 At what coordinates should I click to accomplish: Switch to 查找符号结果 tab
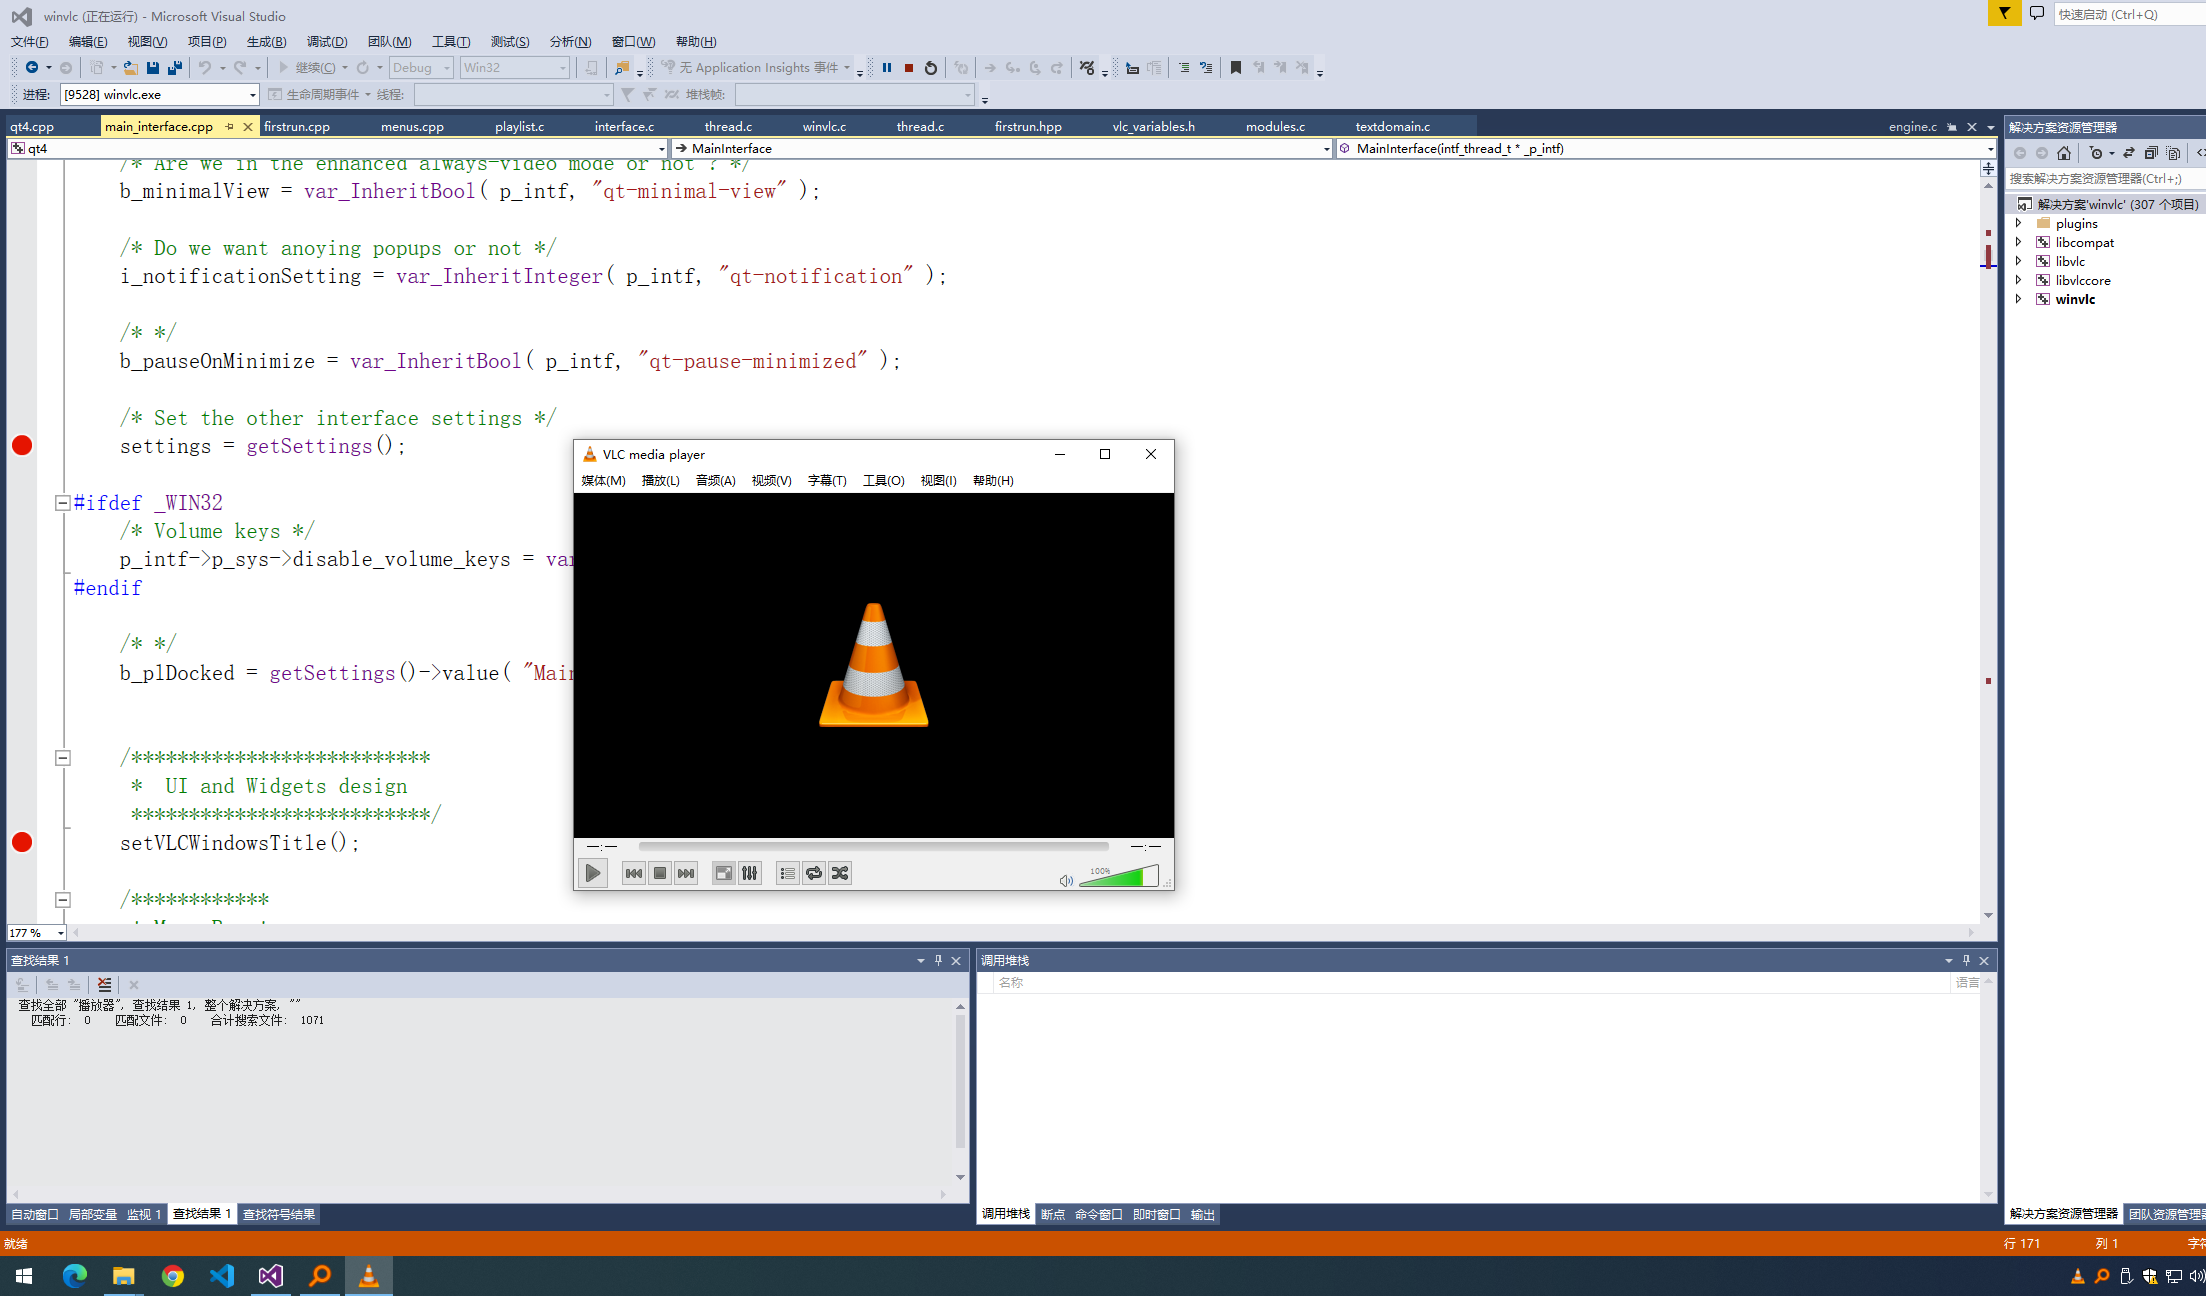pos(279,1214)
